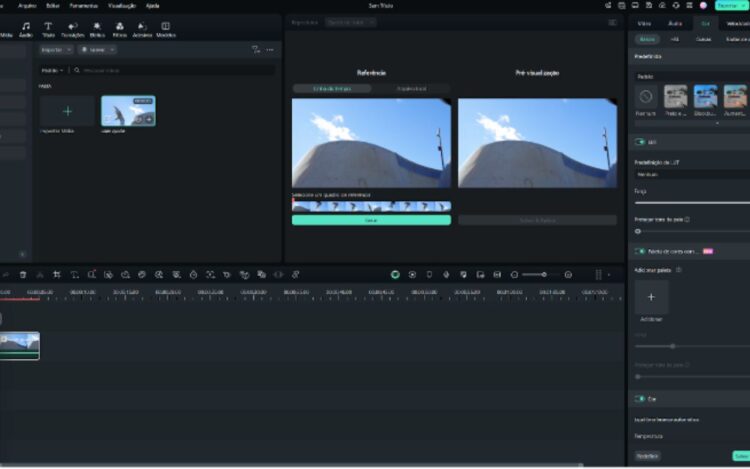This screenshot has width=750, height=469.
Task: Select the Nenhum color preset
Action: click(x=646, y=100)
